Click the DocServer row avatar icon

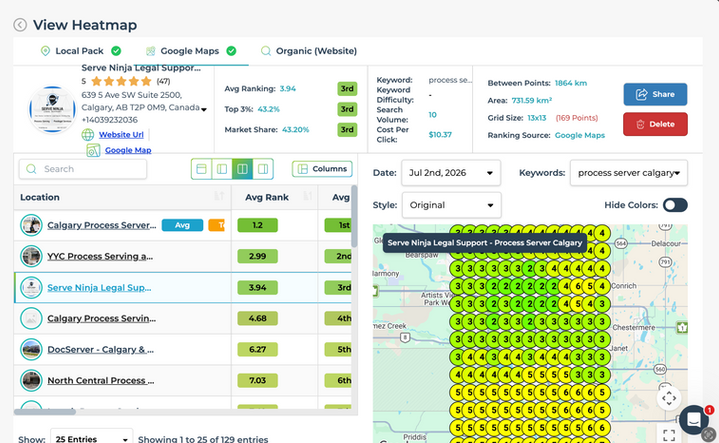31,349
